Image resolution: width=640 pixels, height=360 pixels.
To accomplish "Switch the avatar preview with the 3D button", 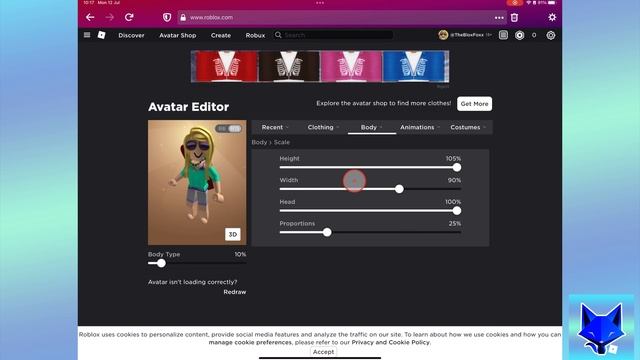I will 233,234.
